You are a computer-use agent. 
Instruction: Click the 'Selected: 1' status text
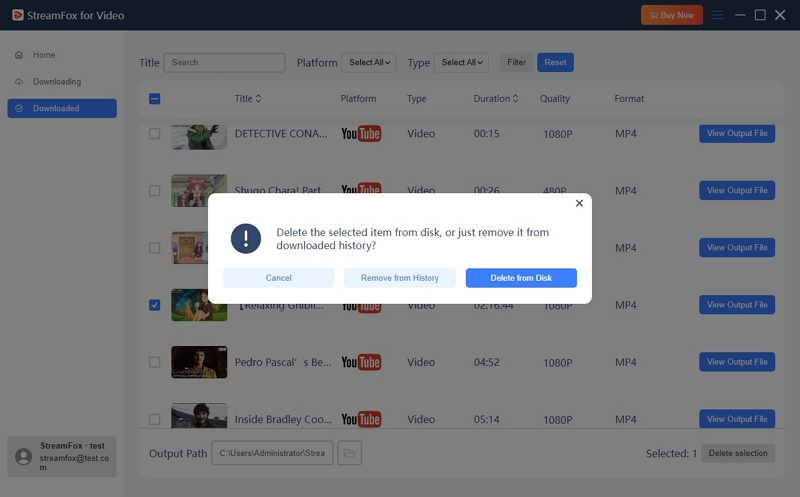[x=671, y=454]
